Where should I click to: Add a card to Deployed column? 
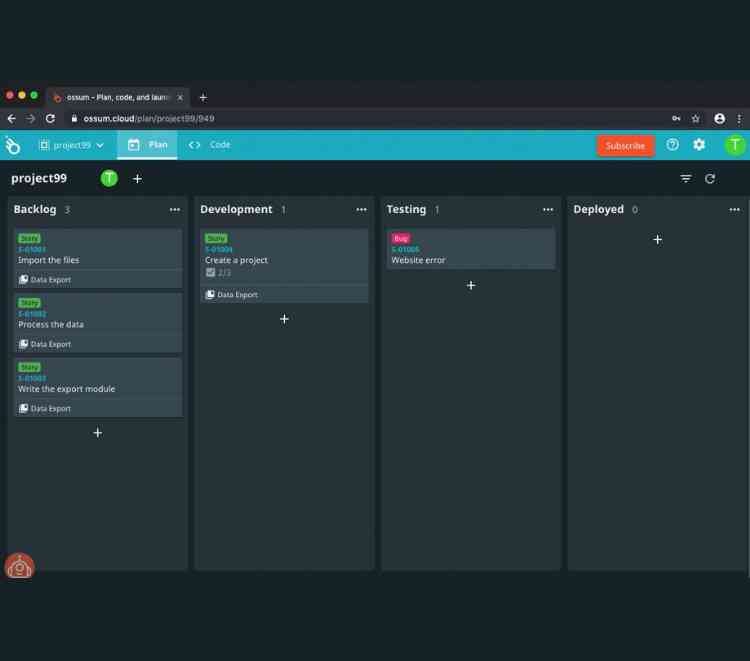[x=657, y=240]
